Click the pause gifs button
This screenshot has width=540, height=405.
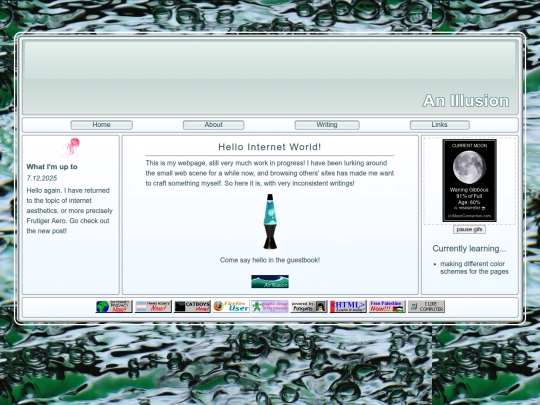pos(469,229)
